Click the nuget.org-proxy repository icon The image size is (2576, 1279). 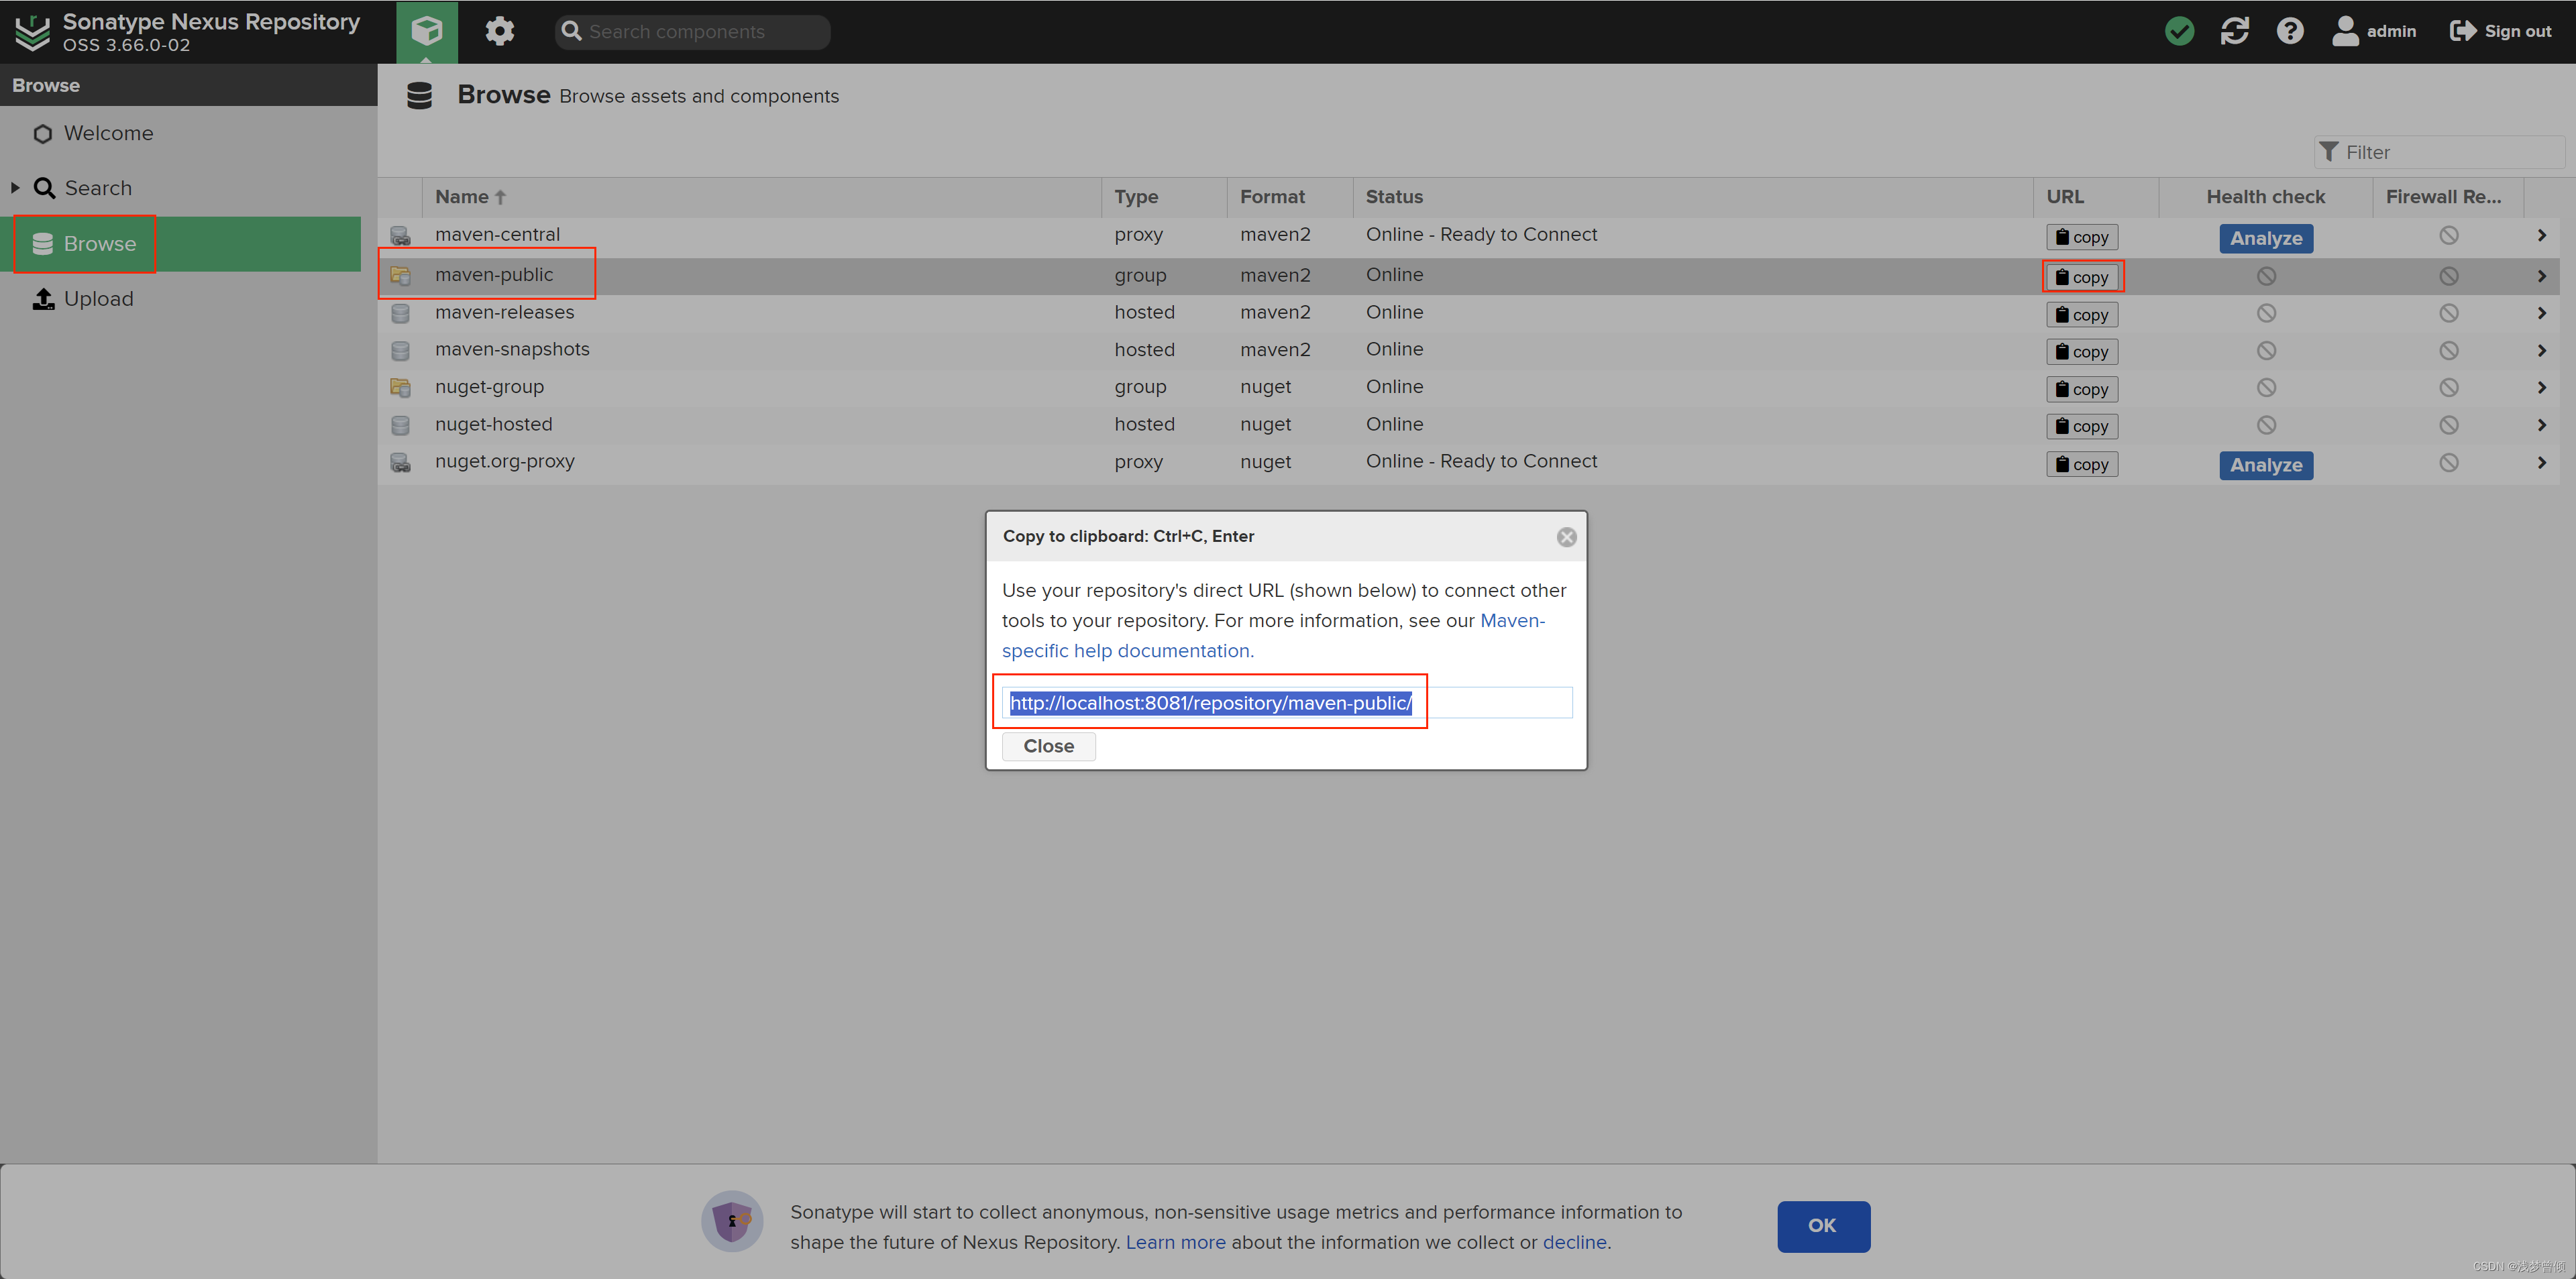click(x=400, y=463)
